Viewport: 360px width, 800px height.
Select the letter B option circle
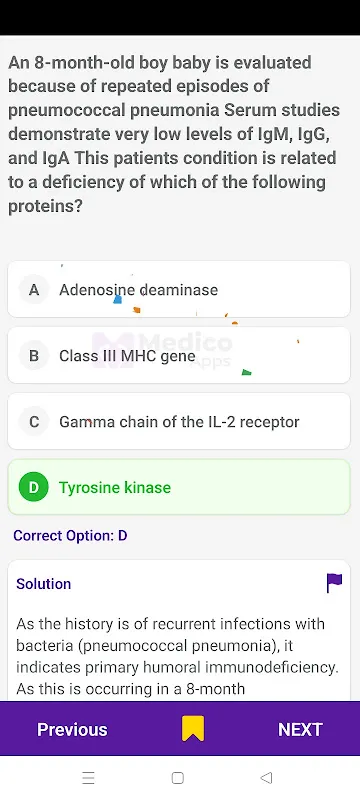[x=34, y=356]
